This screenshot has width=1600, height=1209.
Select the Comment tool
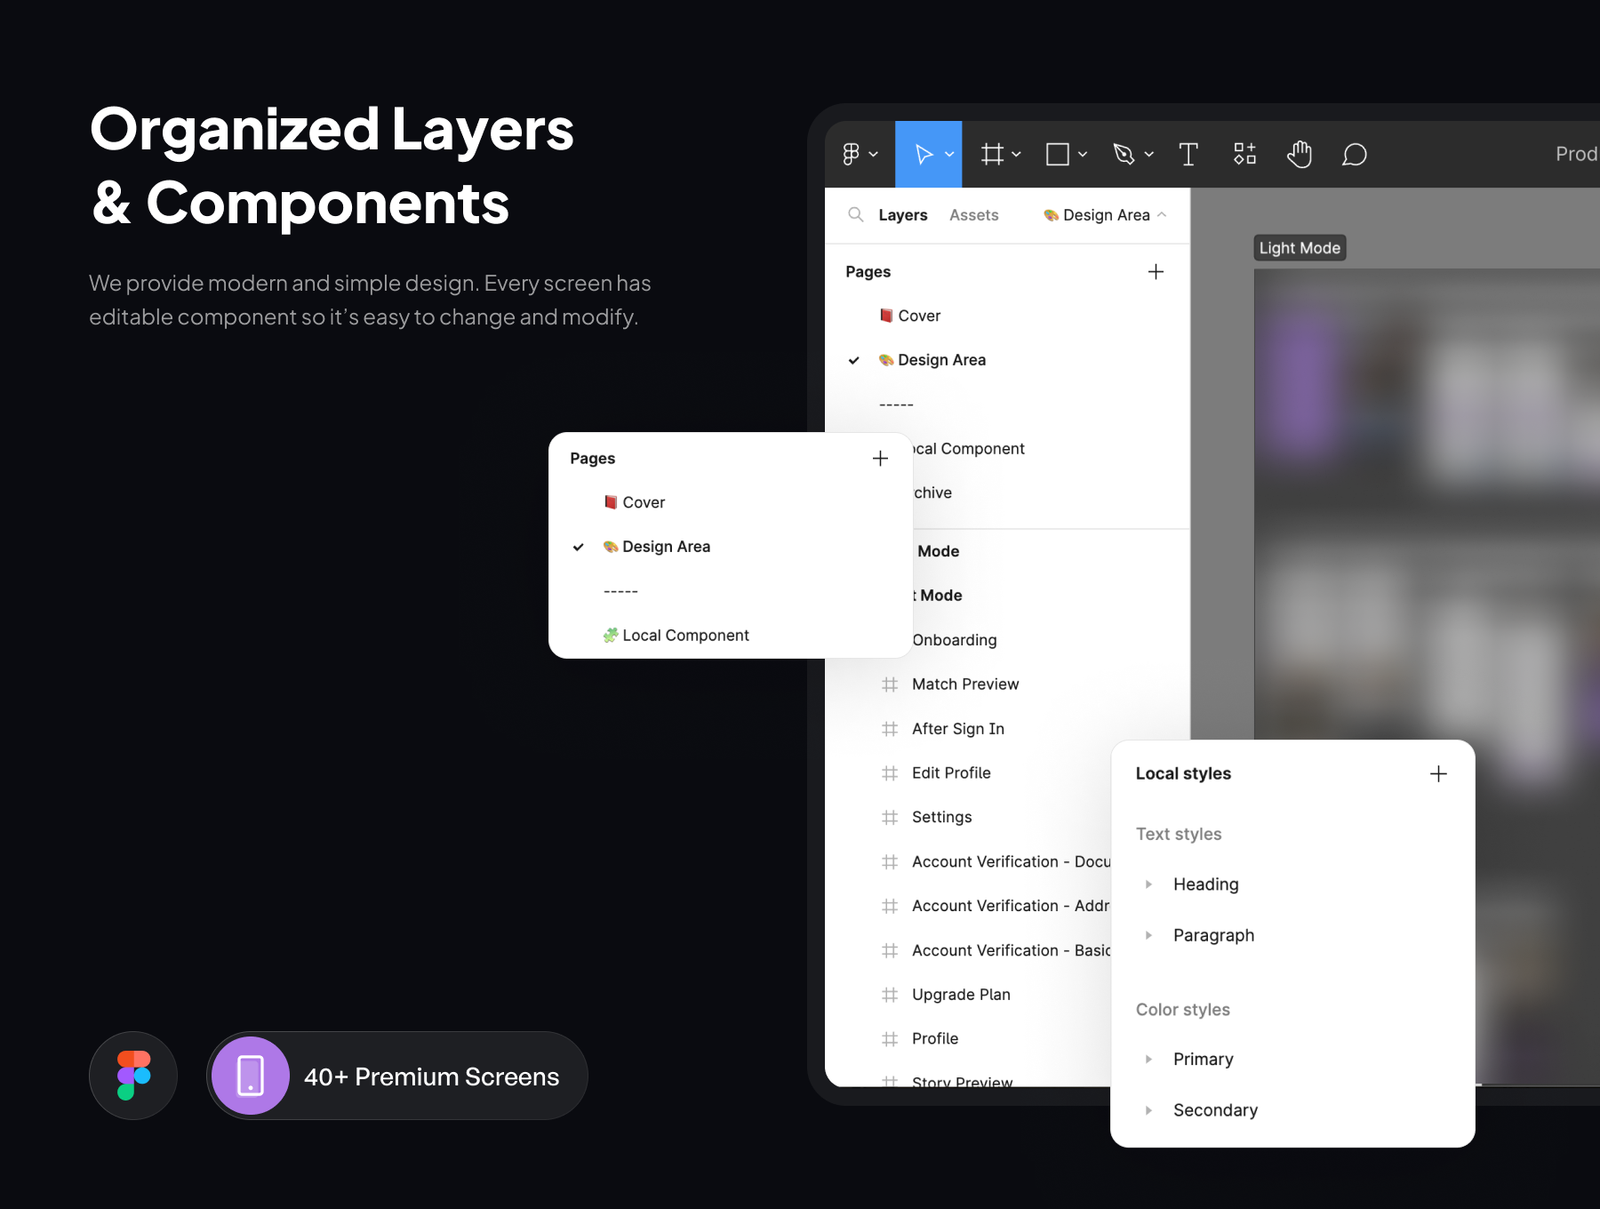pos(1354,154)
